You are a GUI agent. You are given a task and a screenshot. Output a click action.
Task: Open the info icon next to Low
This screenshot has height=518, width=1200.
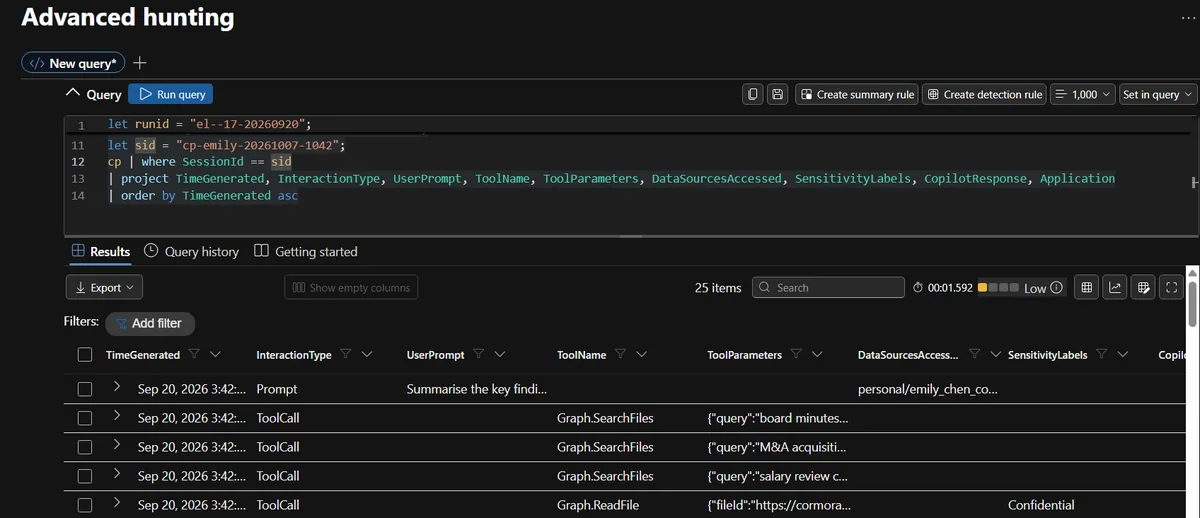pos(1056,287)
